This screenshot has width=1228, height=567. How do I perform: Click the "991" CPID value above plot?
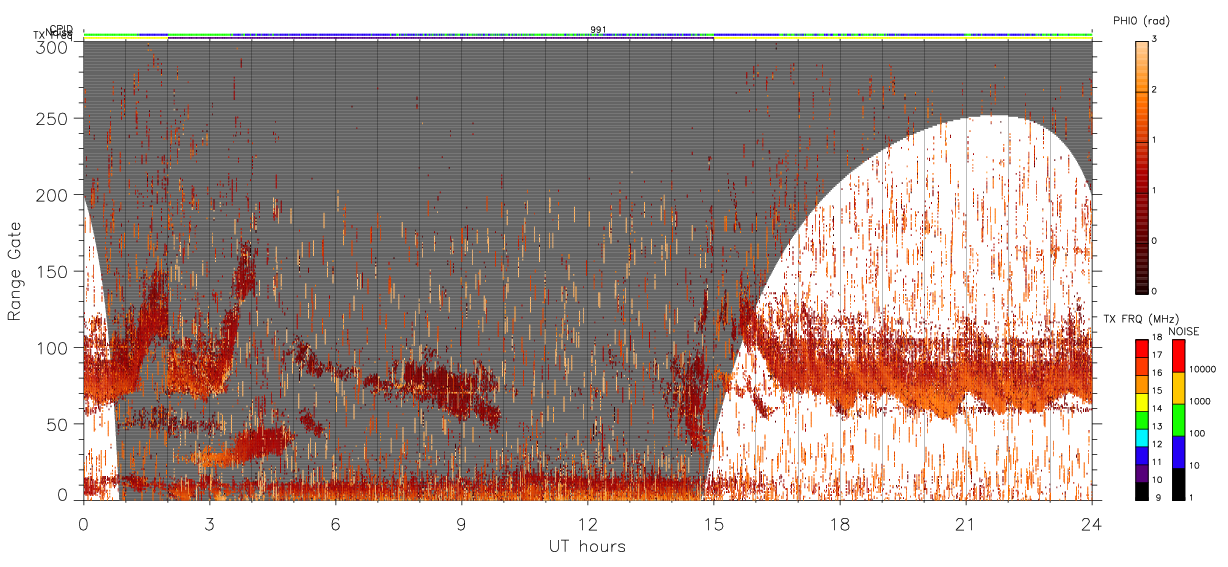(x=598, y=30)
